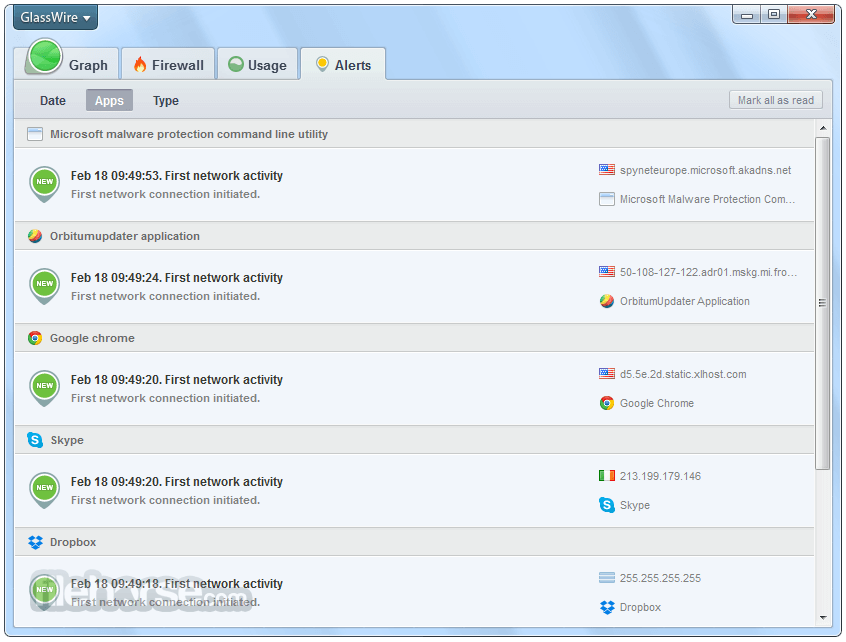Click the Microsoft malware protection header icon
Screen dimensions: 846x642
35,134
